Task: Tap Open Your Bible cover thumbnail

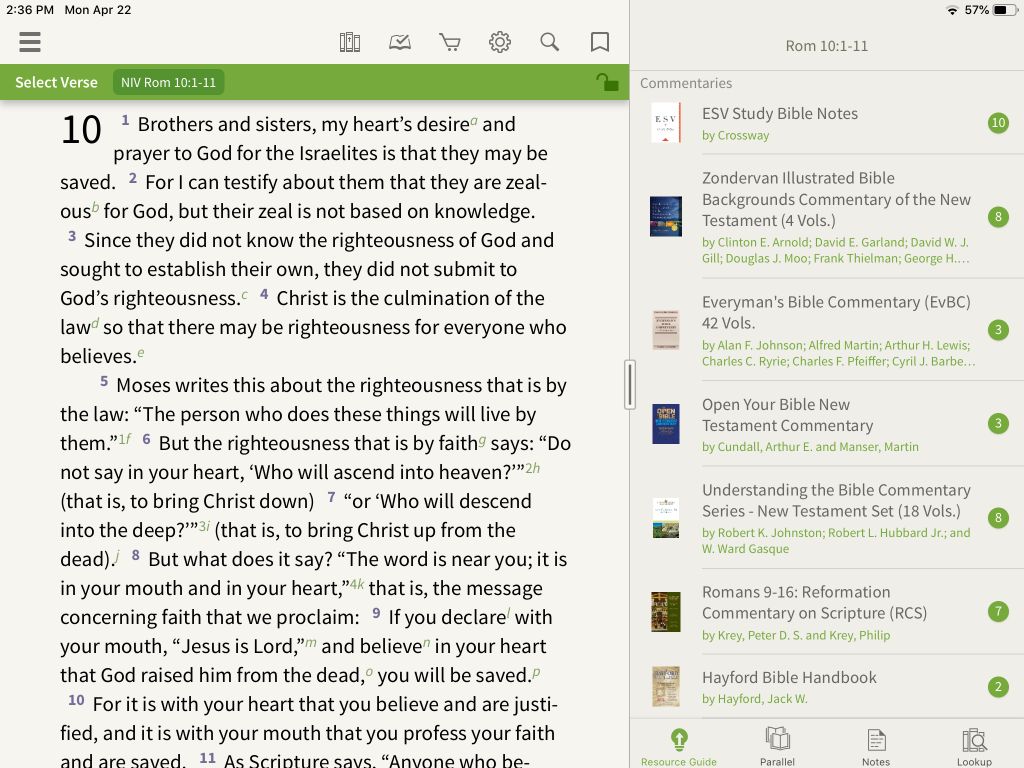Action: [x=666, y=424]
